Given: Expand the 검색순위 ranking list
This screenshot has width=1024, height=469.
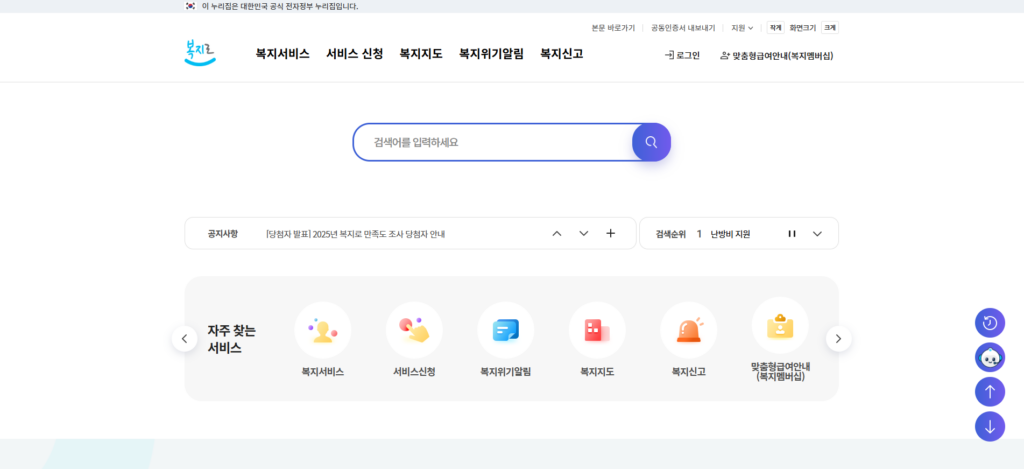Looking at the screenshot, I should (817, 234).
